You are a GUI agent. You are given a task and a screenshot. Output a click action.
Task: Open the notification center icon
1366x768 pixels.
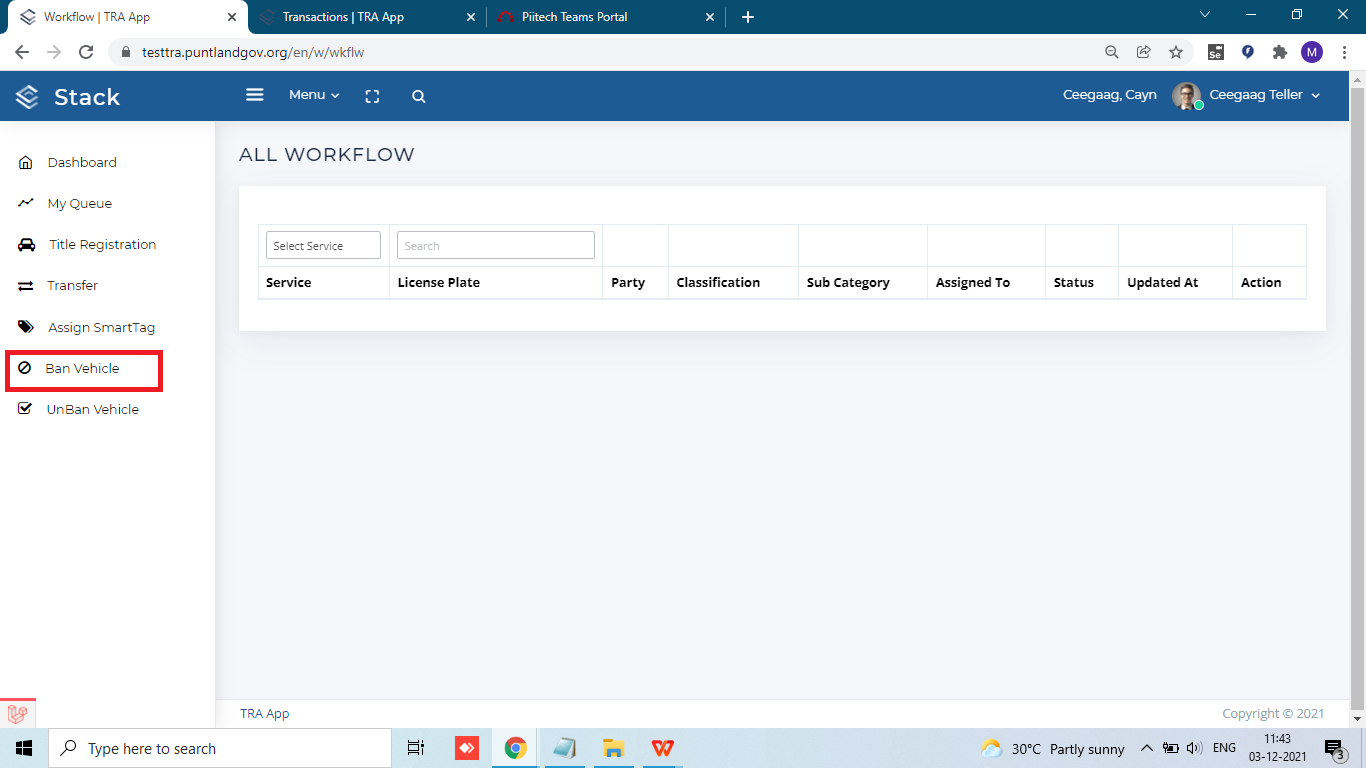pyautogui.click(x=1335, y=748)
